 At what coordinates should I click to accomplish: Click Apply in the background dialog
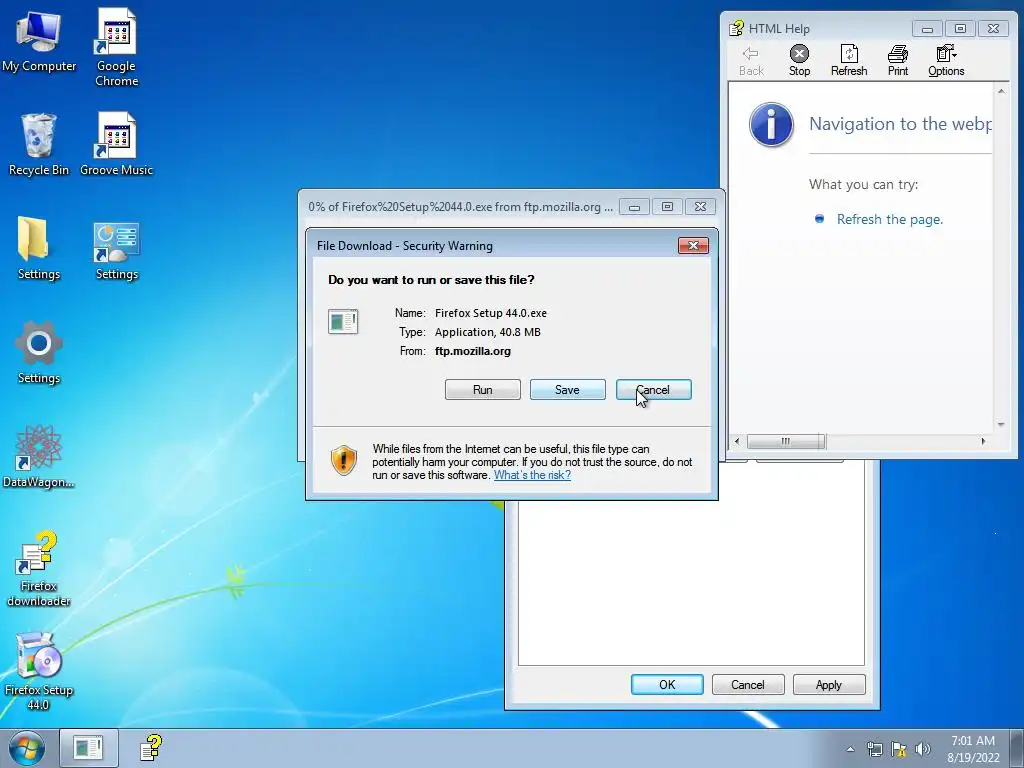tap(829, 684)
